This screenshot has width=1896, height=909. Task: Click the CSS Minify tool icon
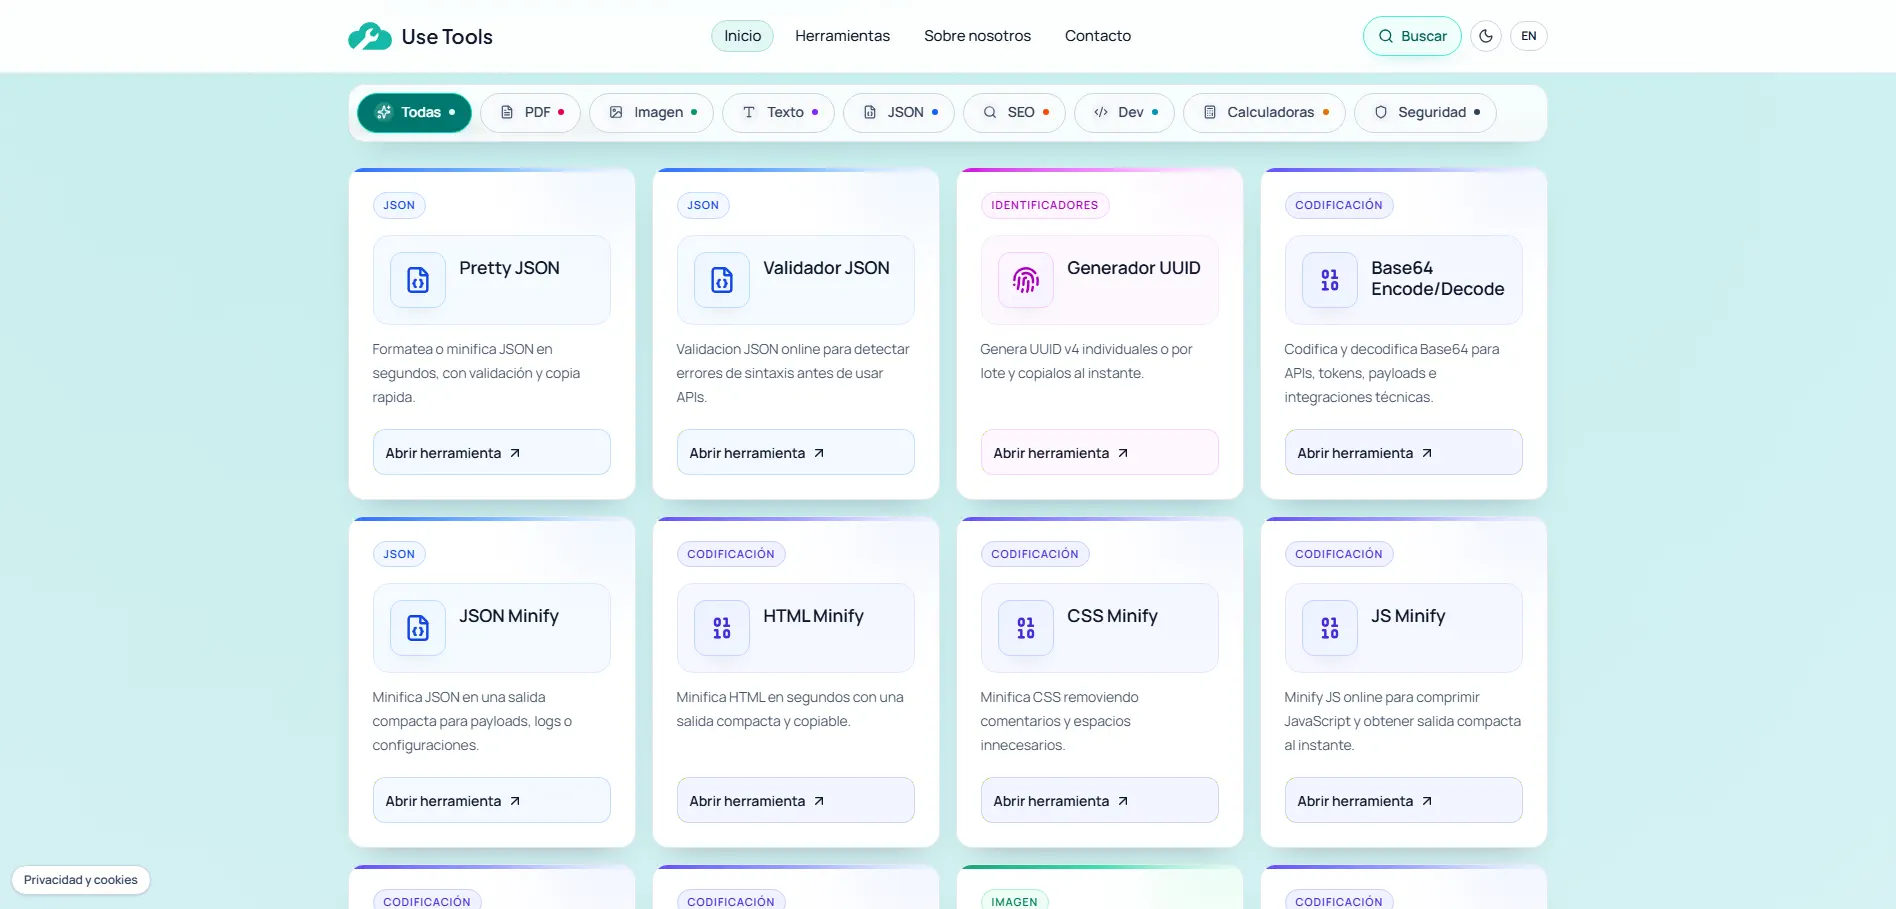tap(1024, 628)
